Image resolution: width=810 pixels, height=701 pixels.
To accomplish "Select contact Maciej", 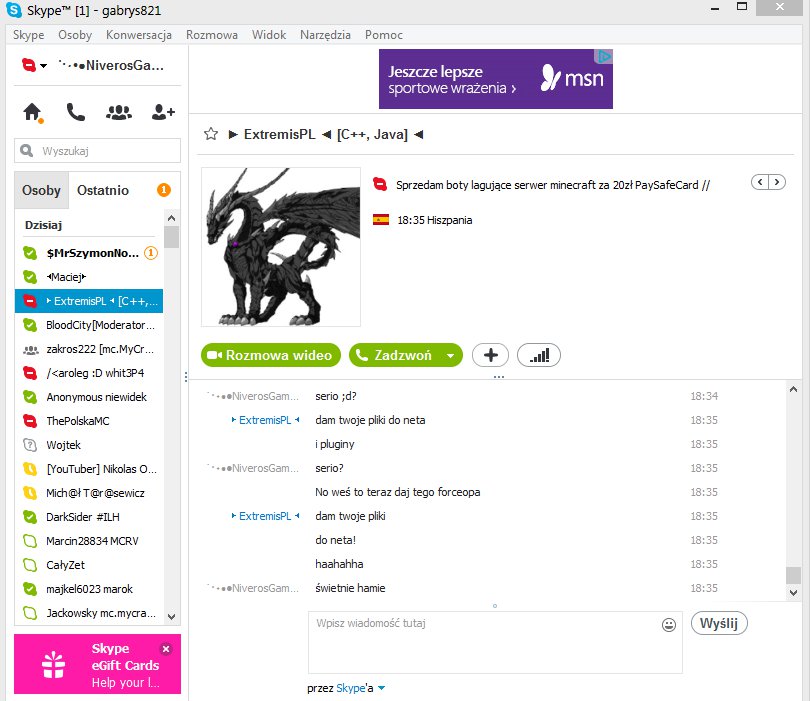I will coord(89,277).
